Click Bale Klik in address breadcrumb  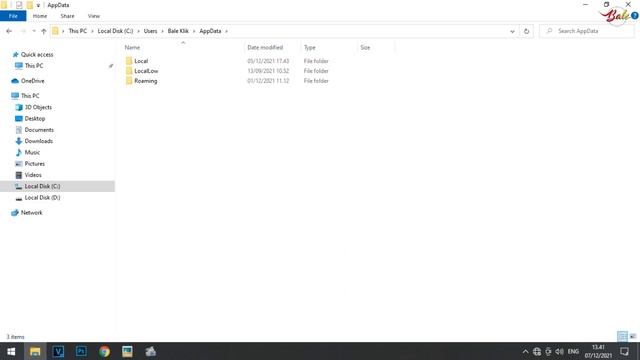point(178,31)
